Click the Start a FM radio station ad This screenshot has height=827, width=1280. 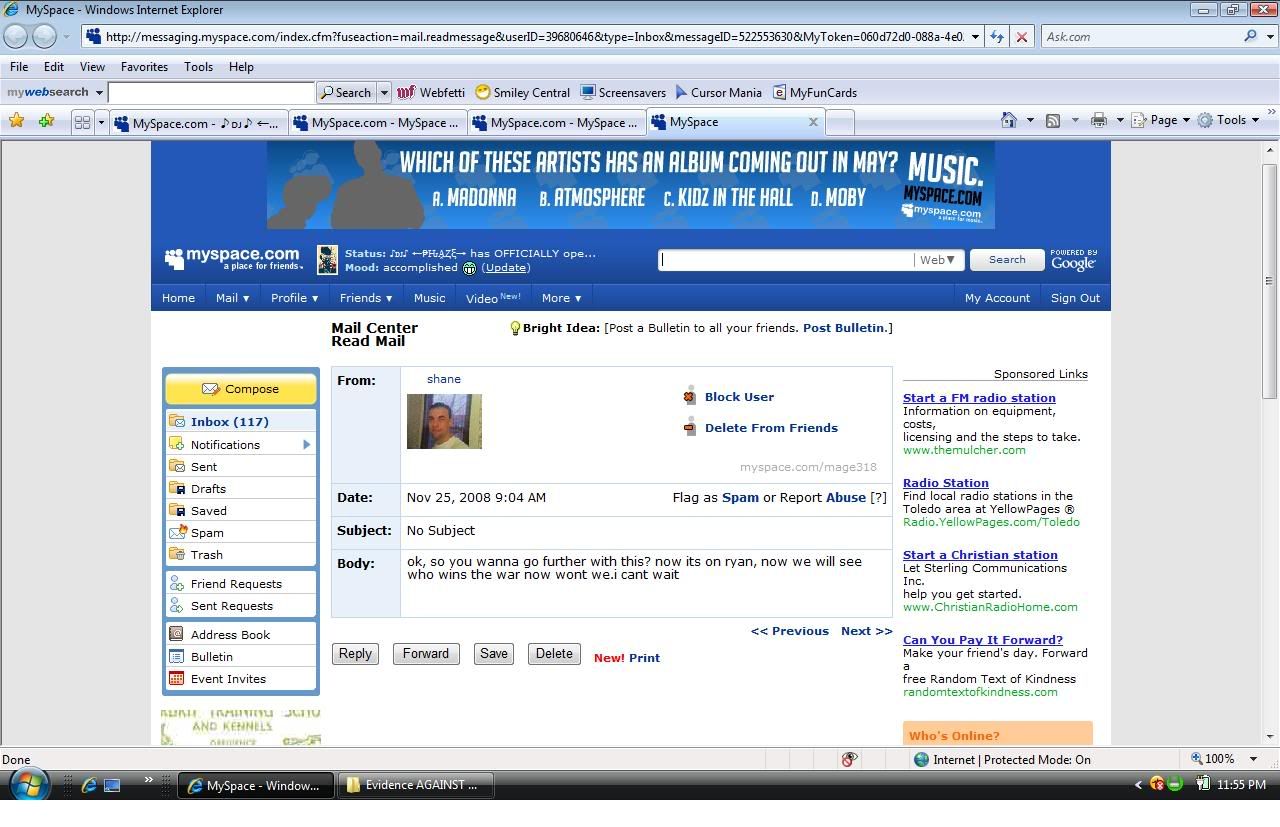coord(979,398)
